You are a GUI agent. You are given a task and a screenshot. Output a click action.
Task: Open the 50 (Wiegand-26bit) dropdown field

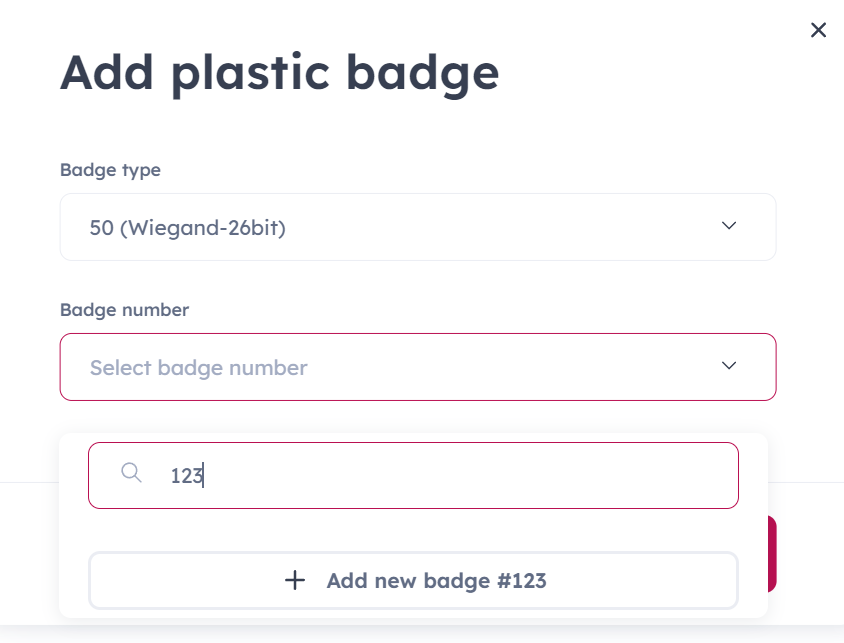pos(418,227)
